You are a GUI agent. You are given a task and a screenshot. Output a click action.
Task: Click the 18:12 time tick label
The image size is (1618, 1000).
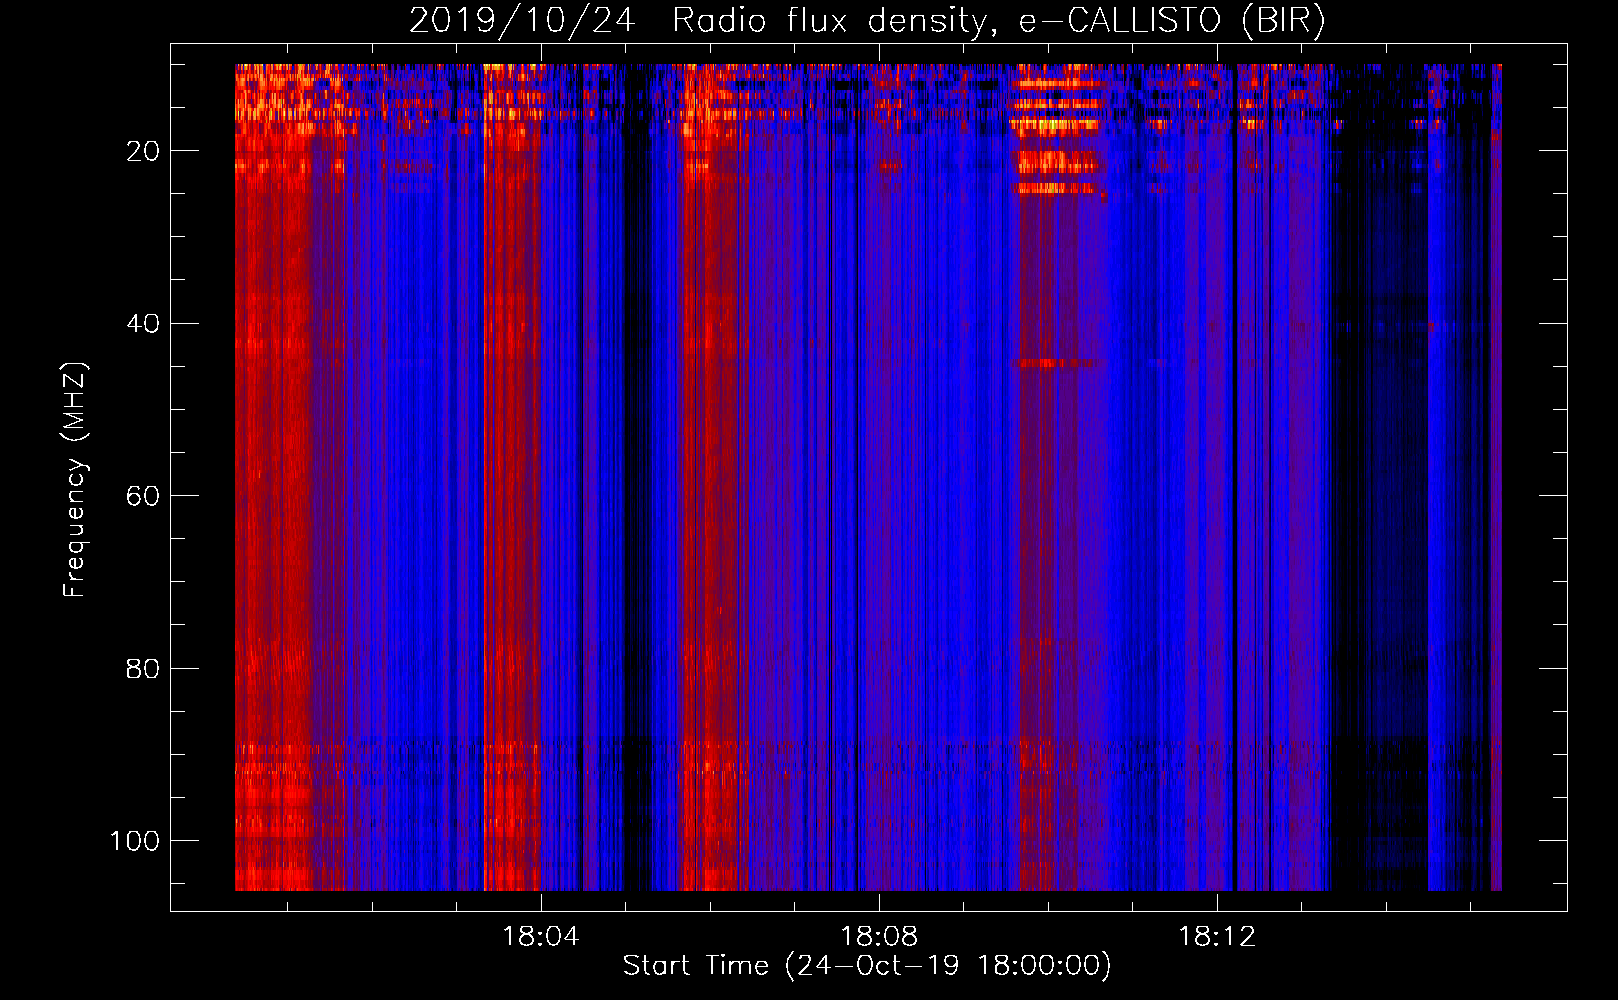tap(1217, 937)
